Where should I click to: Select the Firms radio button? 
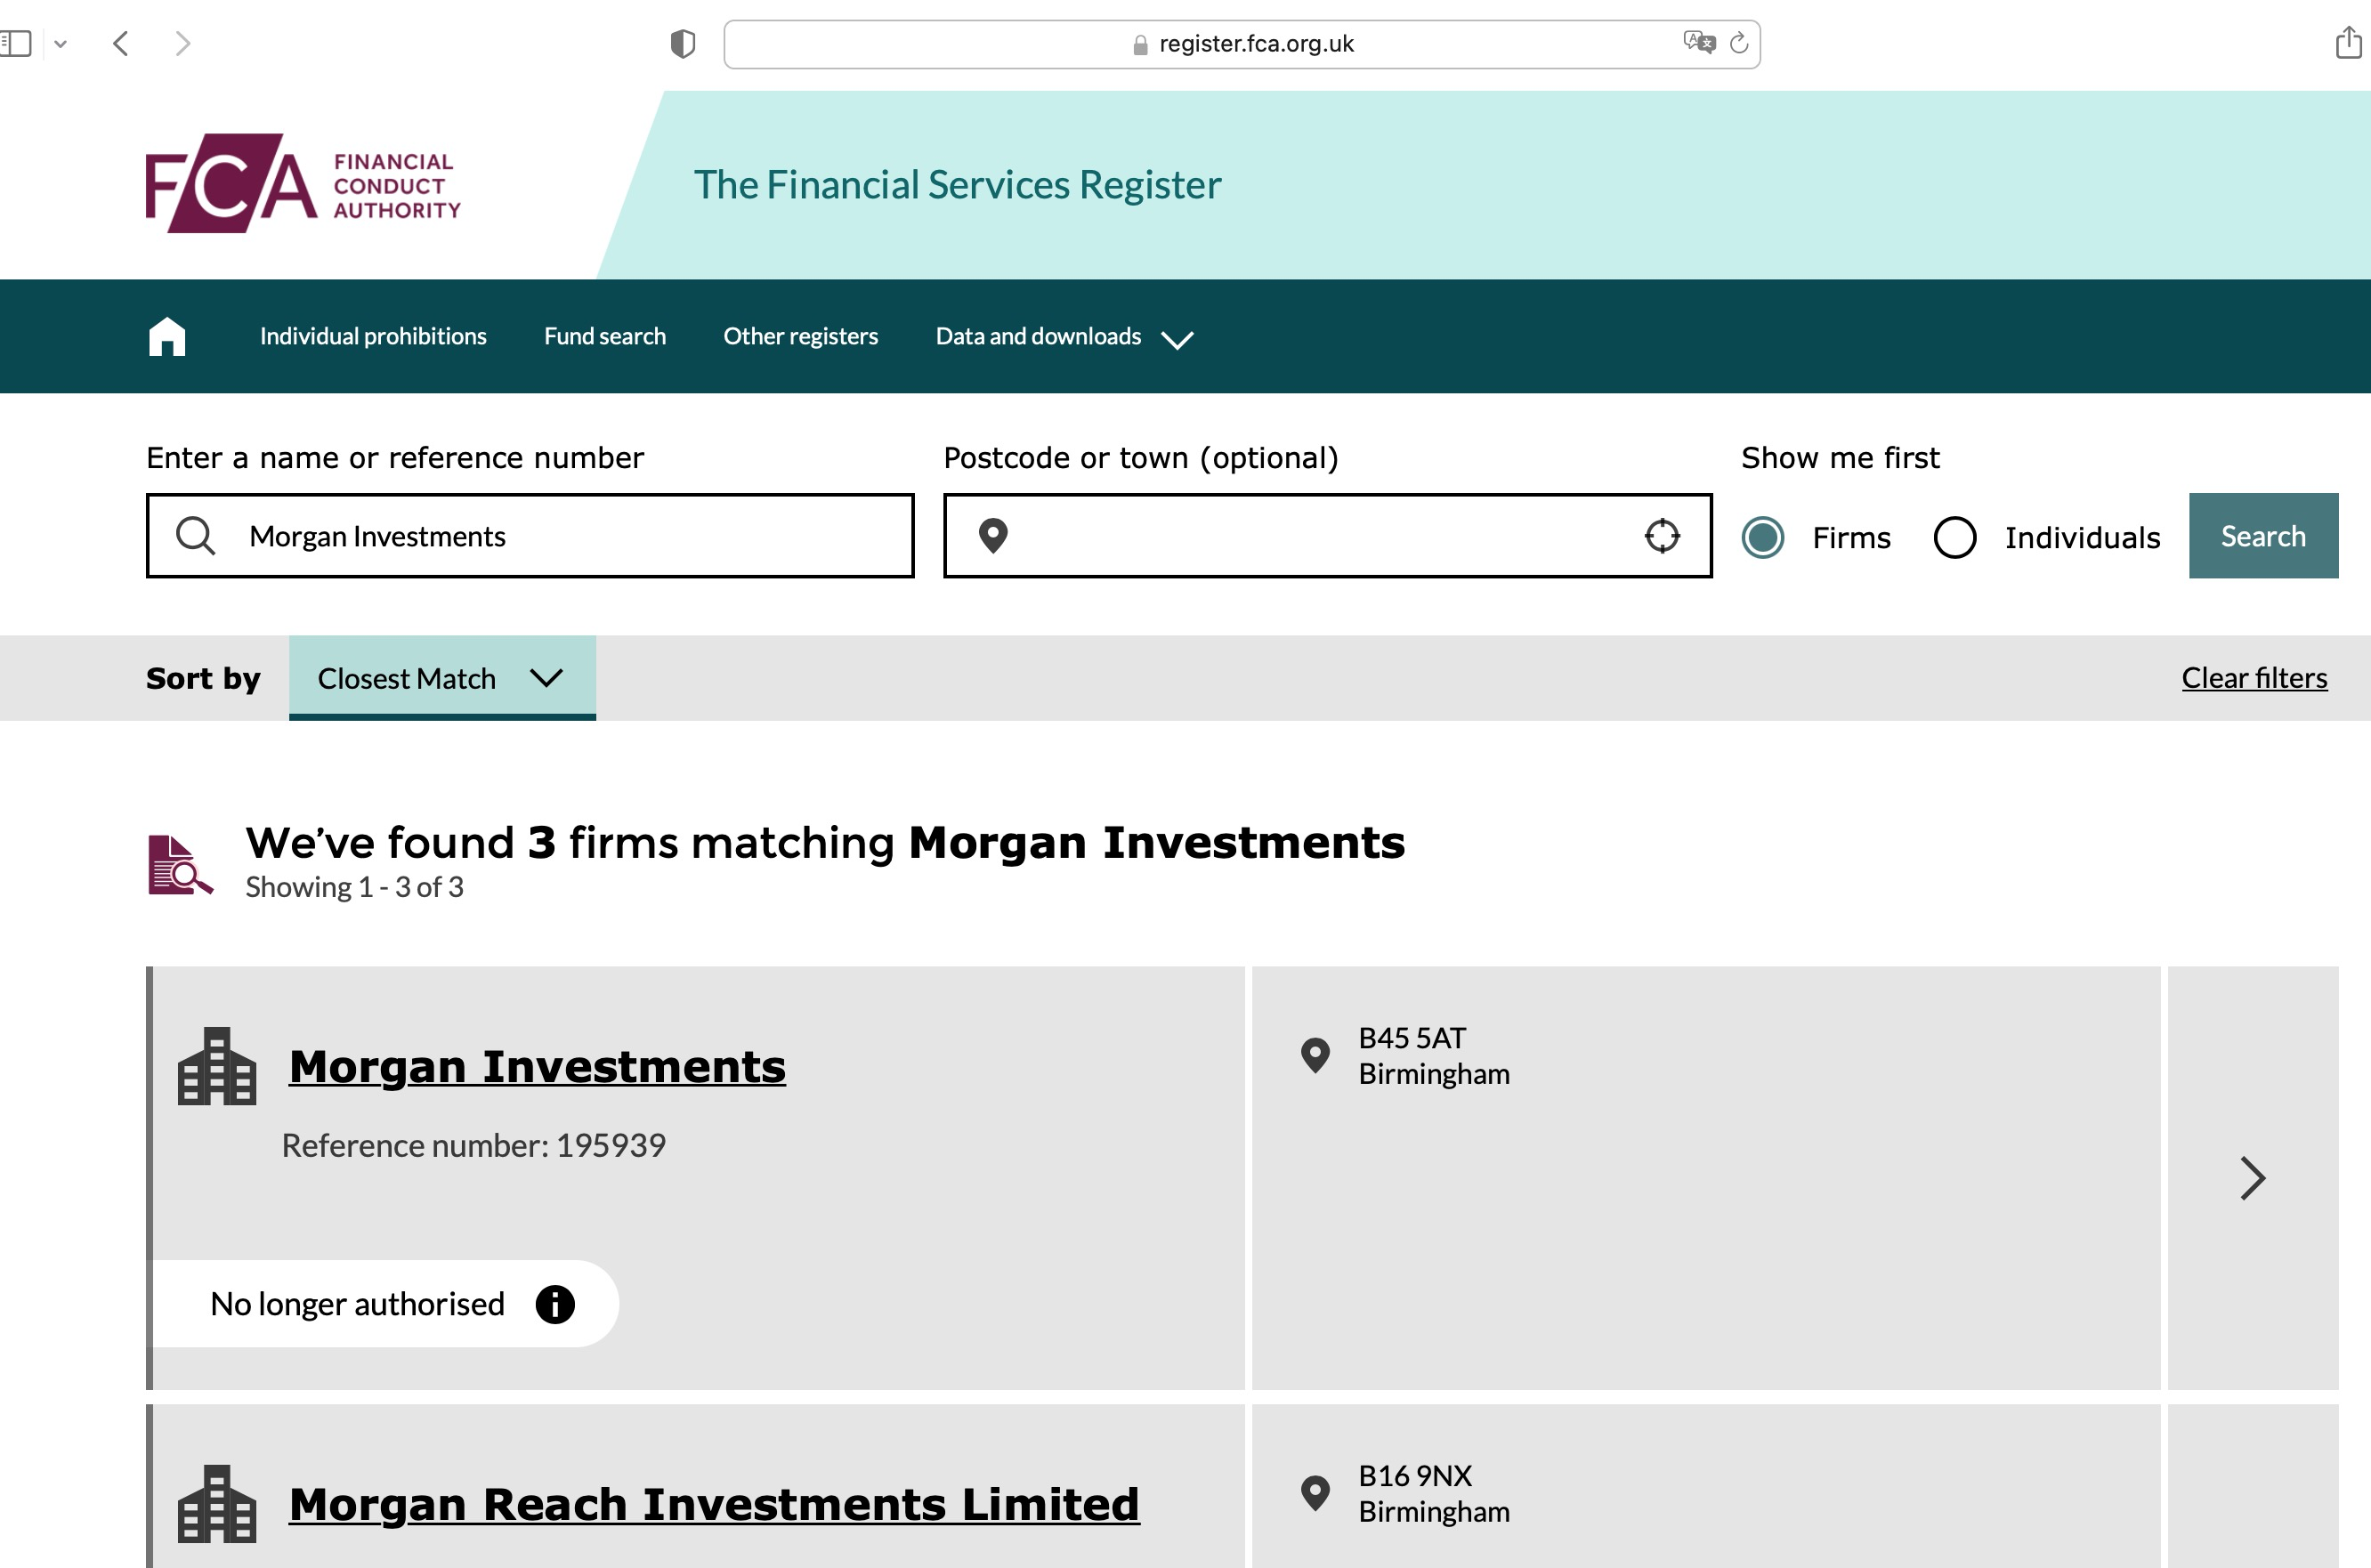coord(1763,537)
